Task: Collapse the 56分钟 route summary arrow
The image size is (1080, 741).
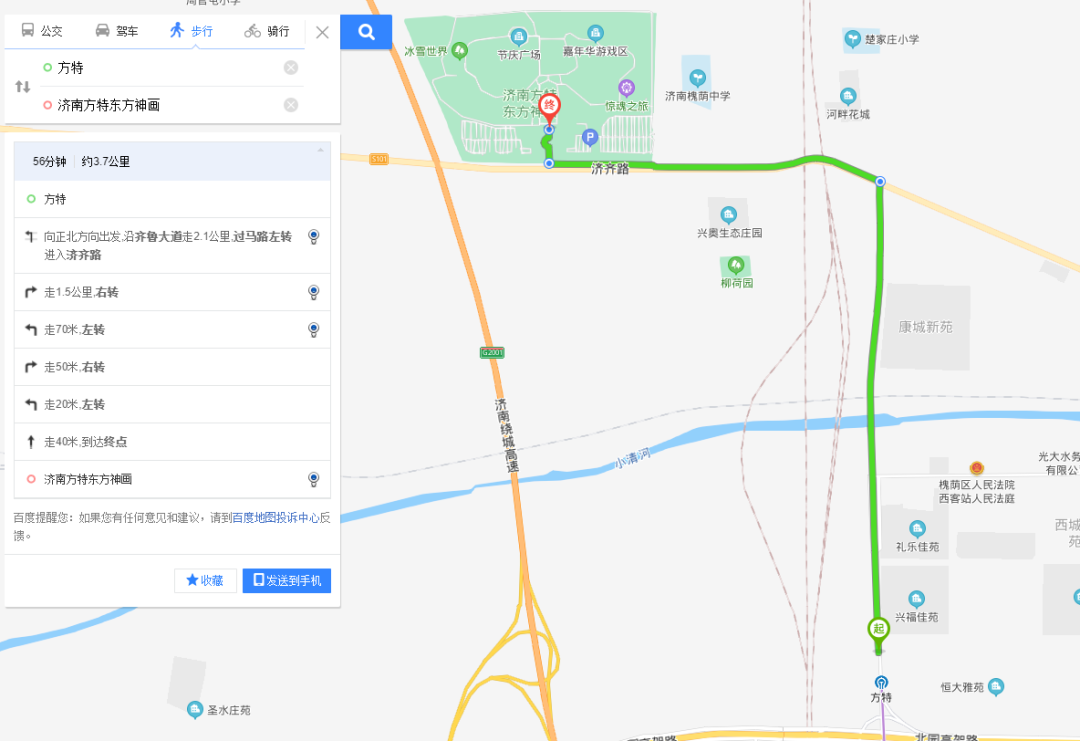Action: point(320,150)
